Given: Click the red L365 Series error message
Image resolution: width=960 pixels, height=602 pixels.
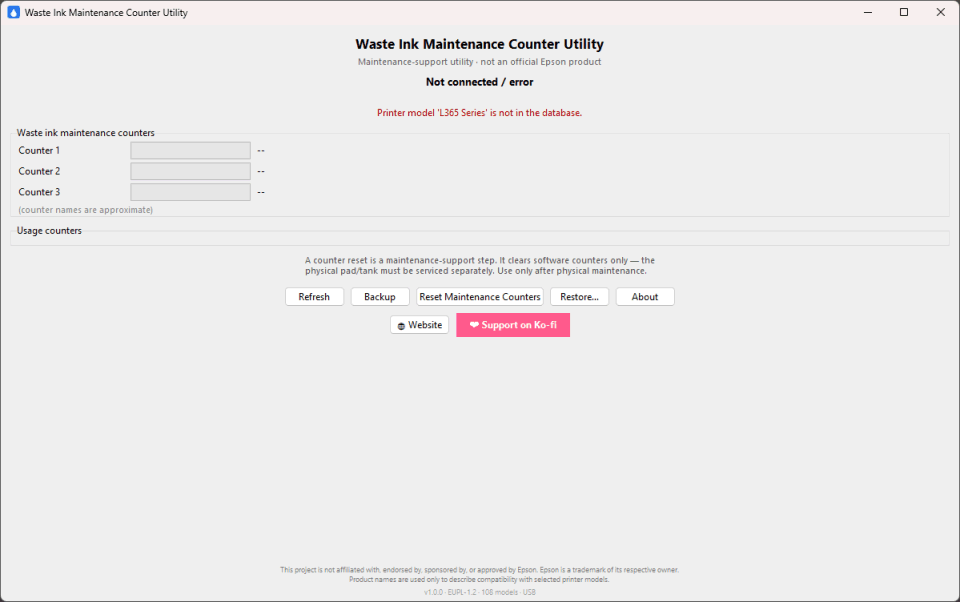Looking at the screenshot, I should pos(479,113).
